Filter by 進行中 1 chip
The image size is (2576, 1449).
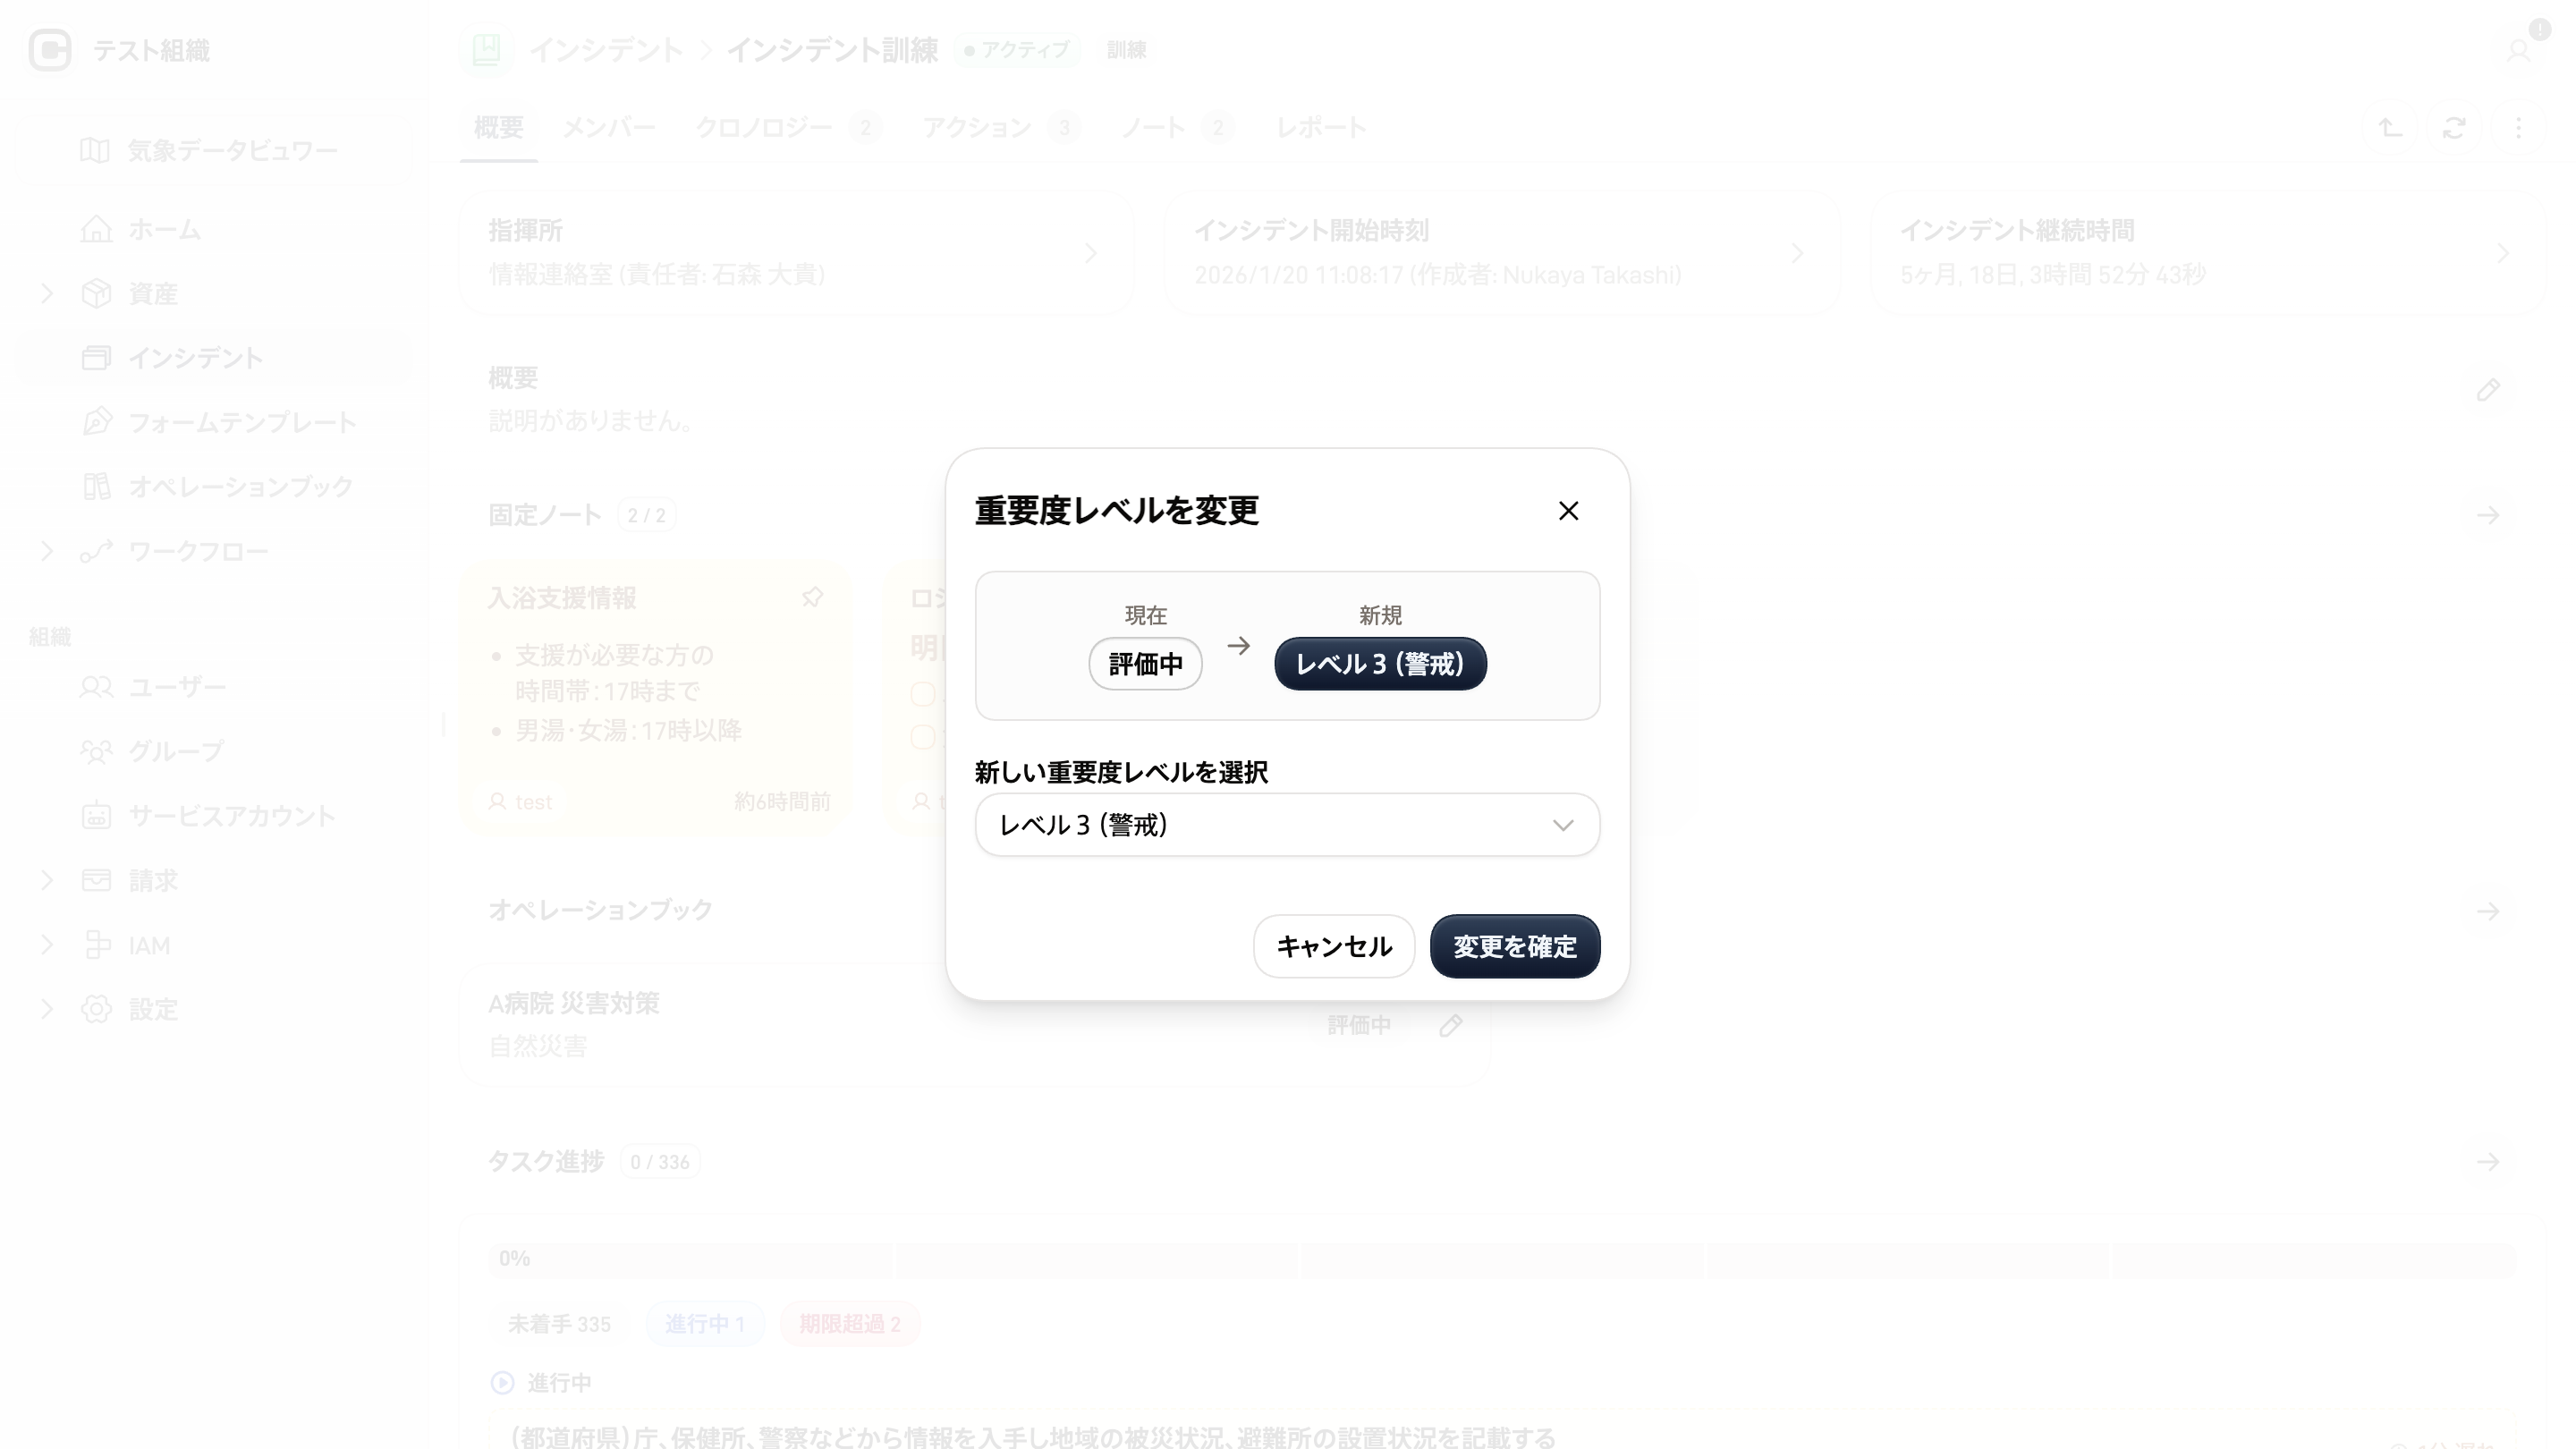705,1324
